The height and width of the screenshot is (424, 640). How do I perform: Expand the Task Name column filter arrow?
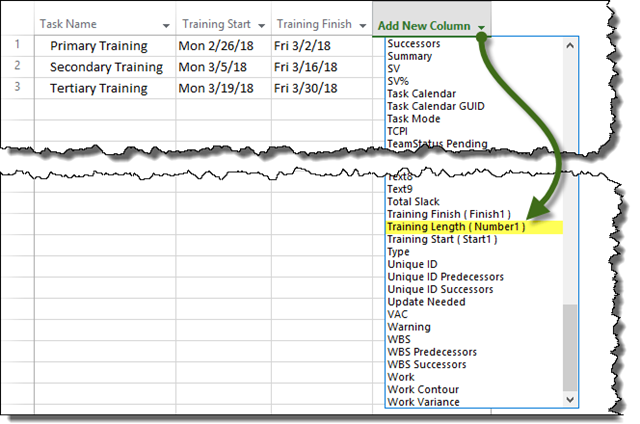coord(163,25)
